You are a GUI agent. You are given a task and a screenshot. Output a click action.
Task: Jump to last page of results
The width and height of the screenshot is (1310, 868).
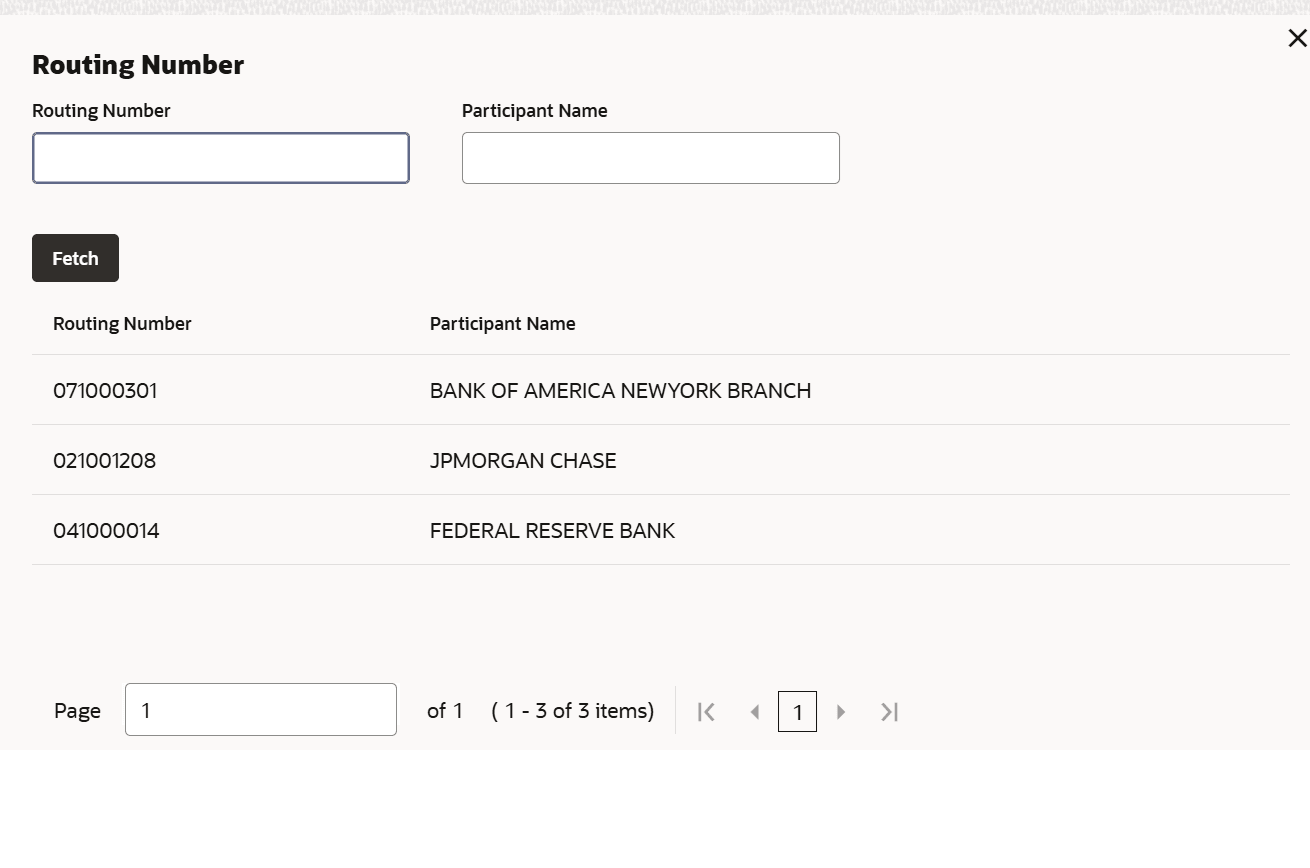[889, 712]
